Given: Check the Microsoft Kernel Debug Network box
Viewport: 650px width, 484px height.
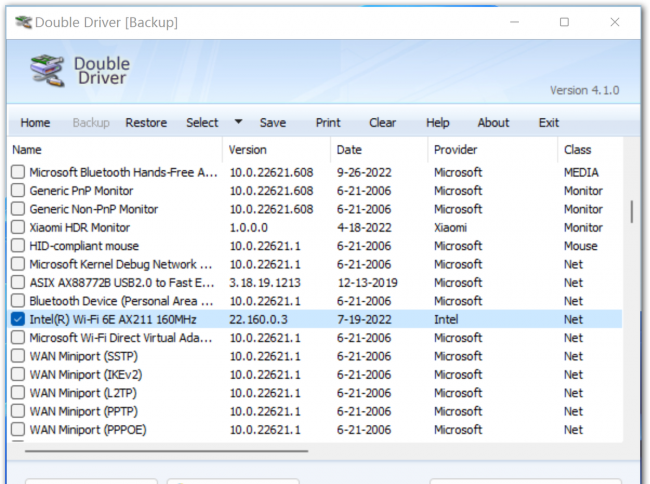Looking at the screenshot, I should coord(18,264).
